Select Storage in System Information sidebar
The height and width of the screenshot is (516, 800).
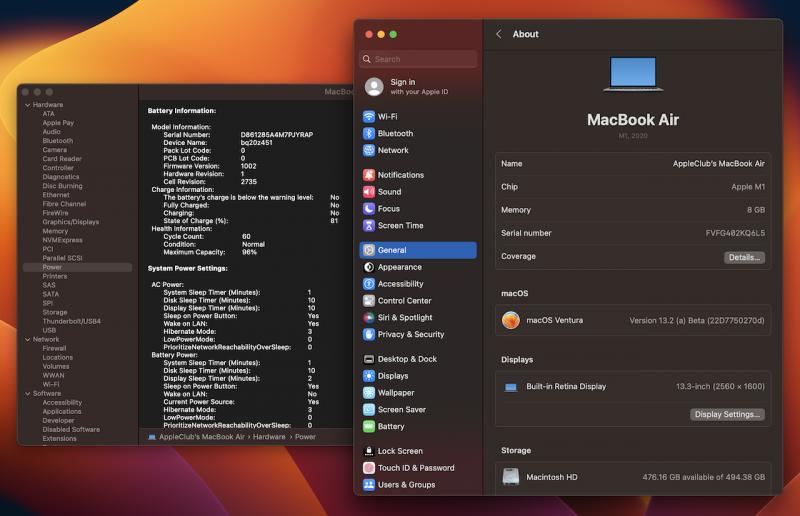[55, 312]
